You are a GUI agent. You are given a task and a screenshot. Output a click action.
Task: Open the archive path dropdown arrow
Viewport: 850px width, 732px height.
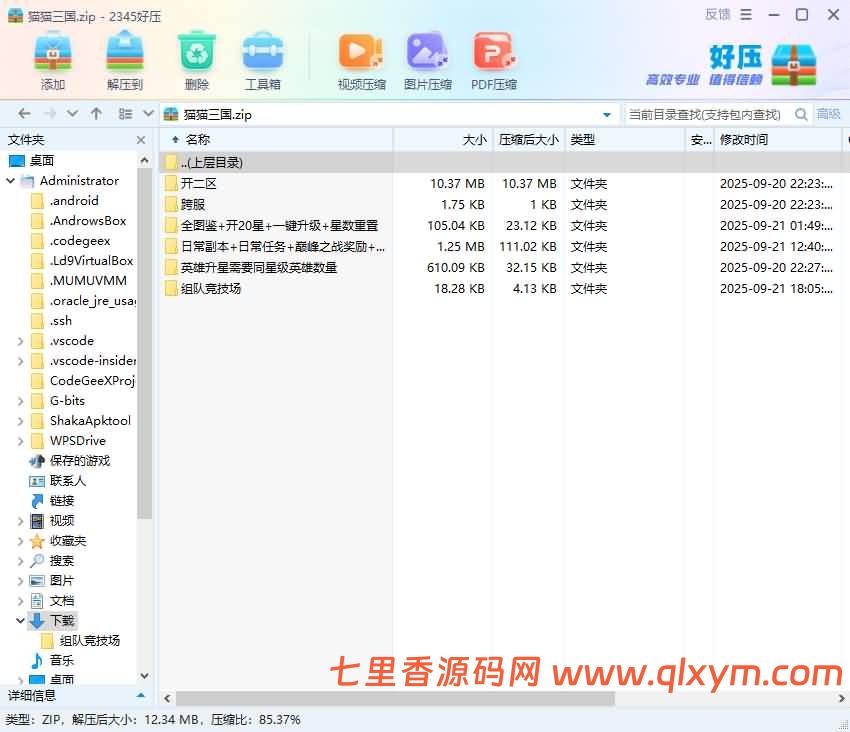(x=607, y=114)
